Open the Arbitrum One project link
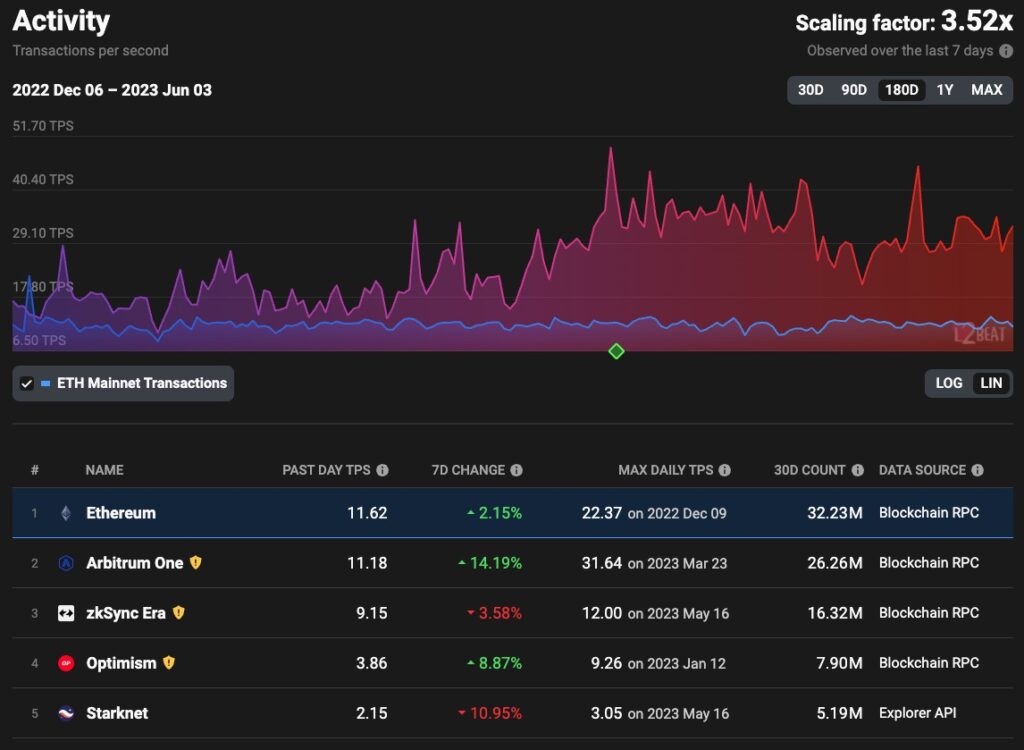Viewport: 1024px width, 750px height. [135, 563]
